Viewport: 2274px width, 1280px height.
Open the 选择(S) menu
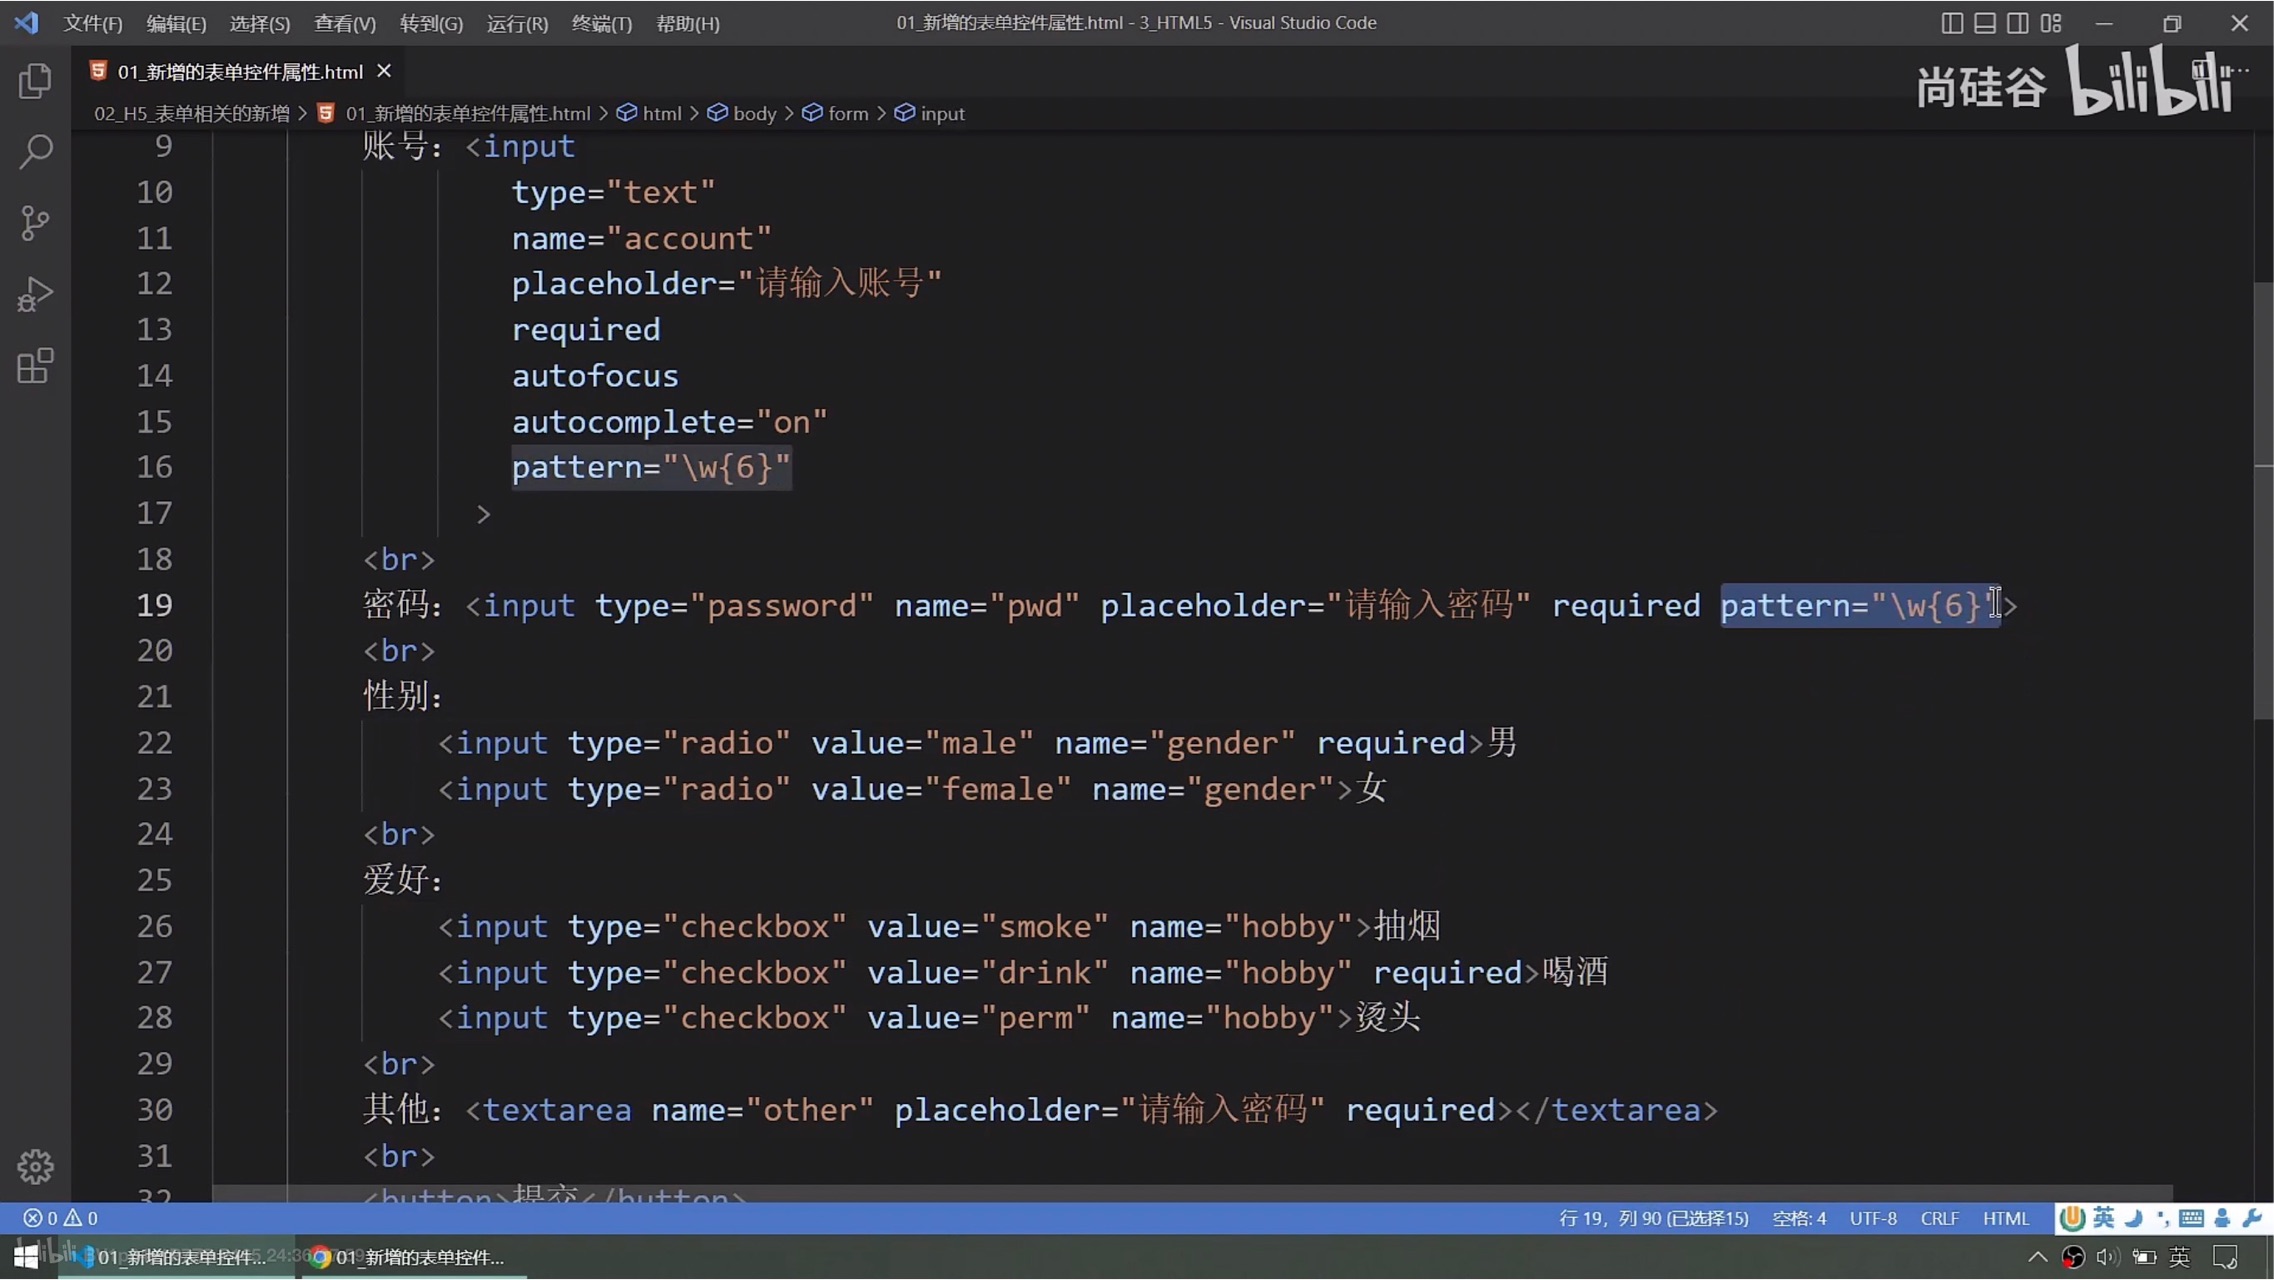(x=259, y=23)
